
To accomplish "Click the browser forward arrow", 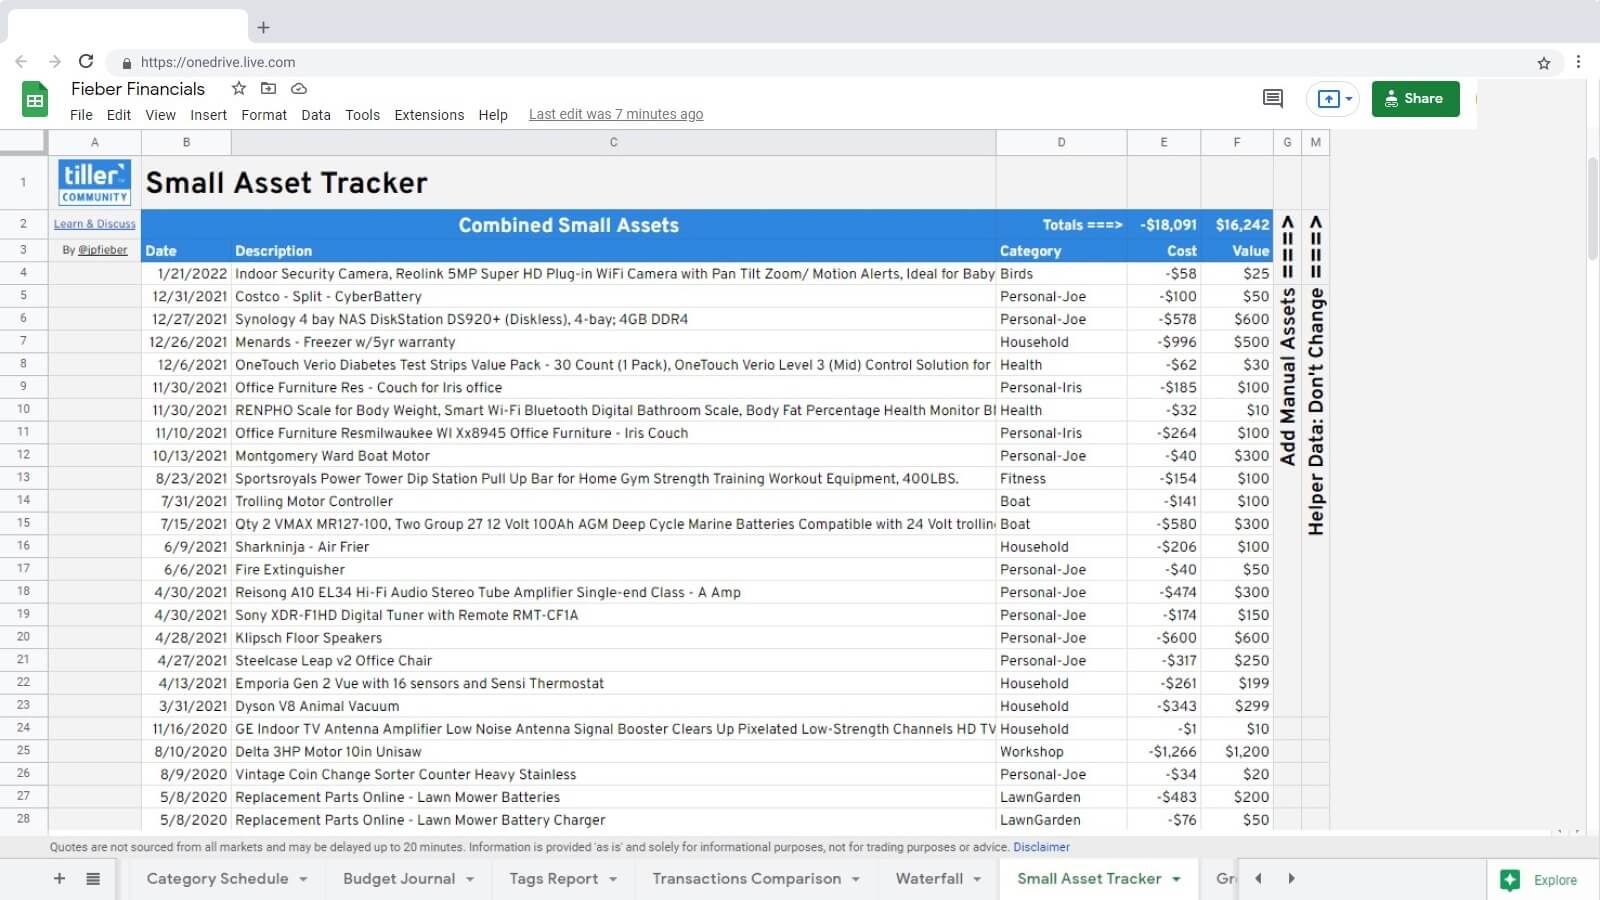I will [x=54, y=62].
